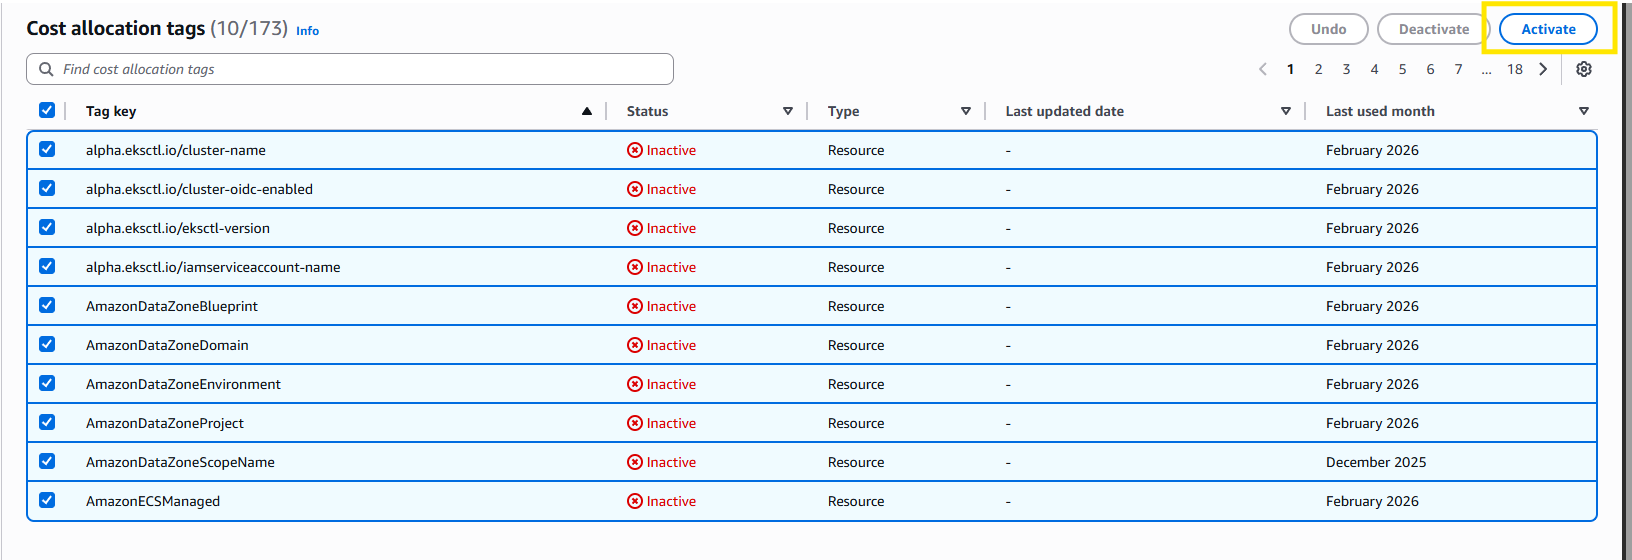
Task: Click the pagination ellipsis
Action: tap(1487, 70)
